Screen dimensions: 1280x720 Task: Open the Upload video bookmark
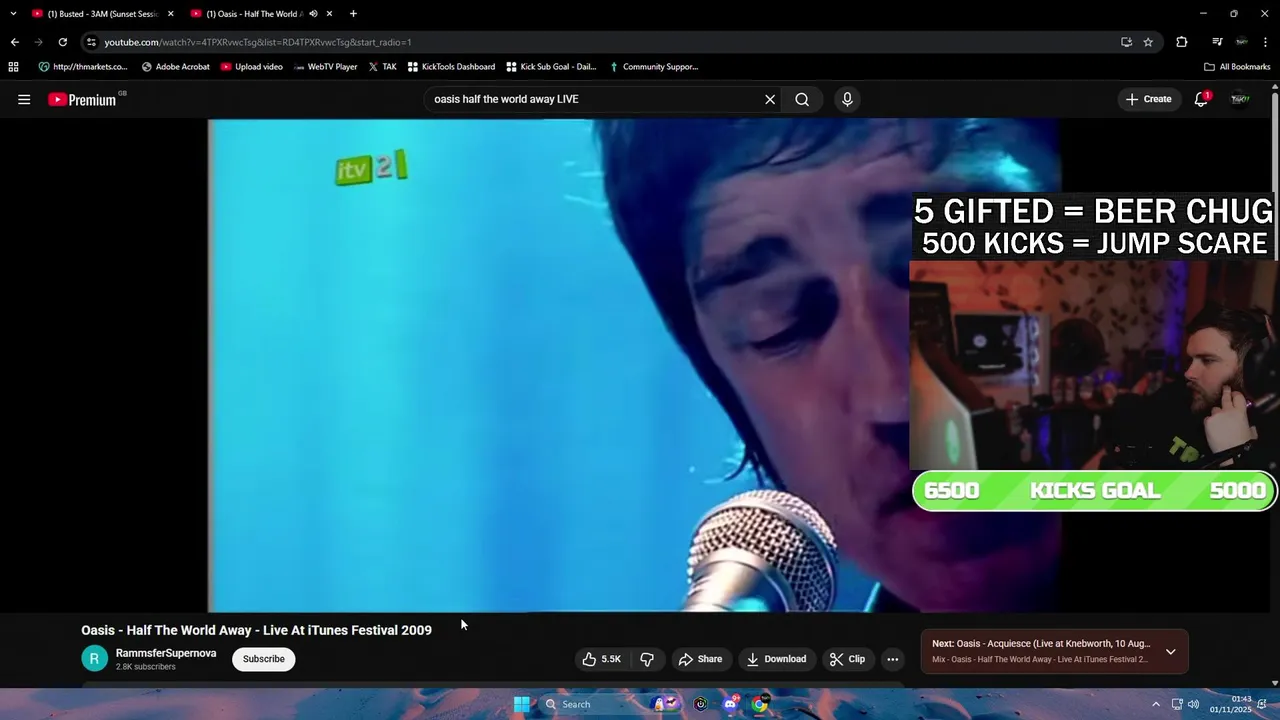252,67
